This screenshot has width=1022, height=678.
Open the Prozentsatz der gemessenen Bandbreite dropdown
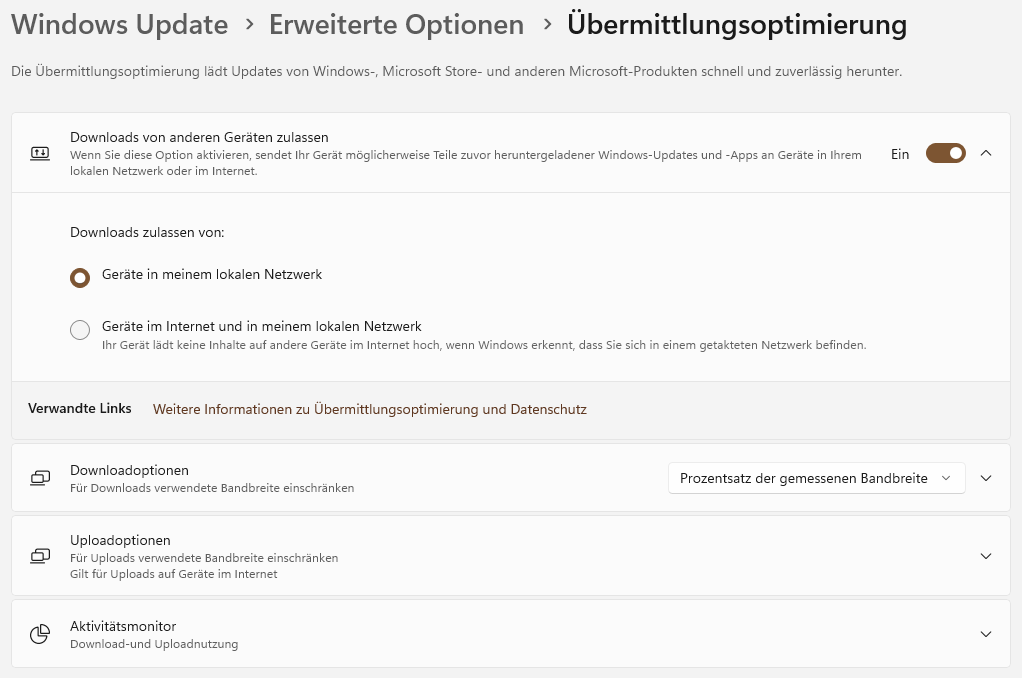point(816,478)
